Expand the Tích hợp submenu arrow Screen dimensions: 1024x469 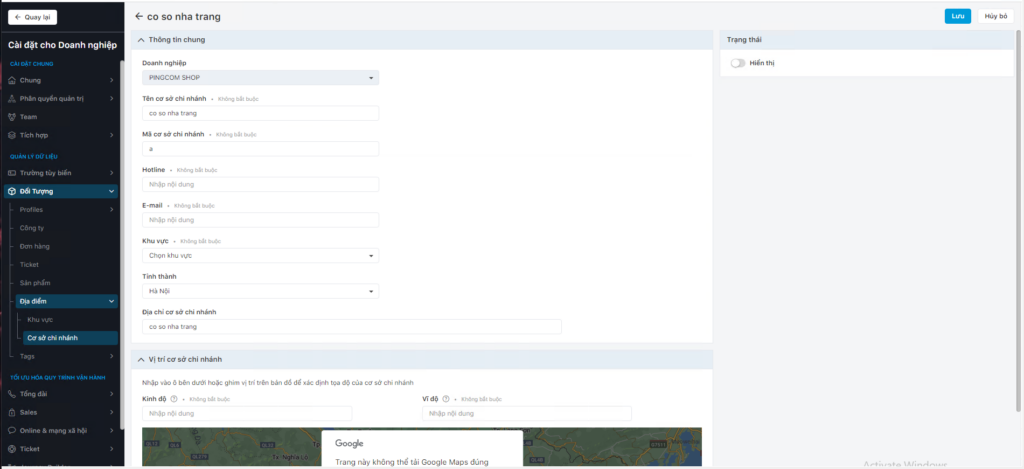pyautogui.click(x=112, y=135)
